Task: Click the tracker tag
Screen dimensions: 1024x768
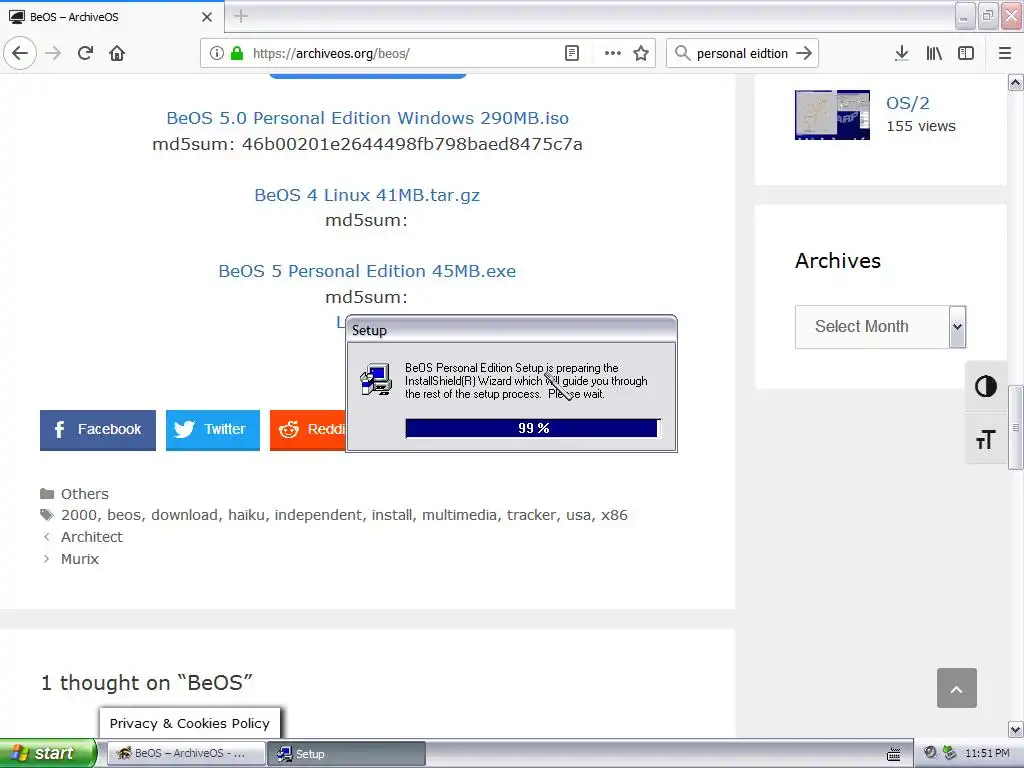Action: (x=532, y=515)
